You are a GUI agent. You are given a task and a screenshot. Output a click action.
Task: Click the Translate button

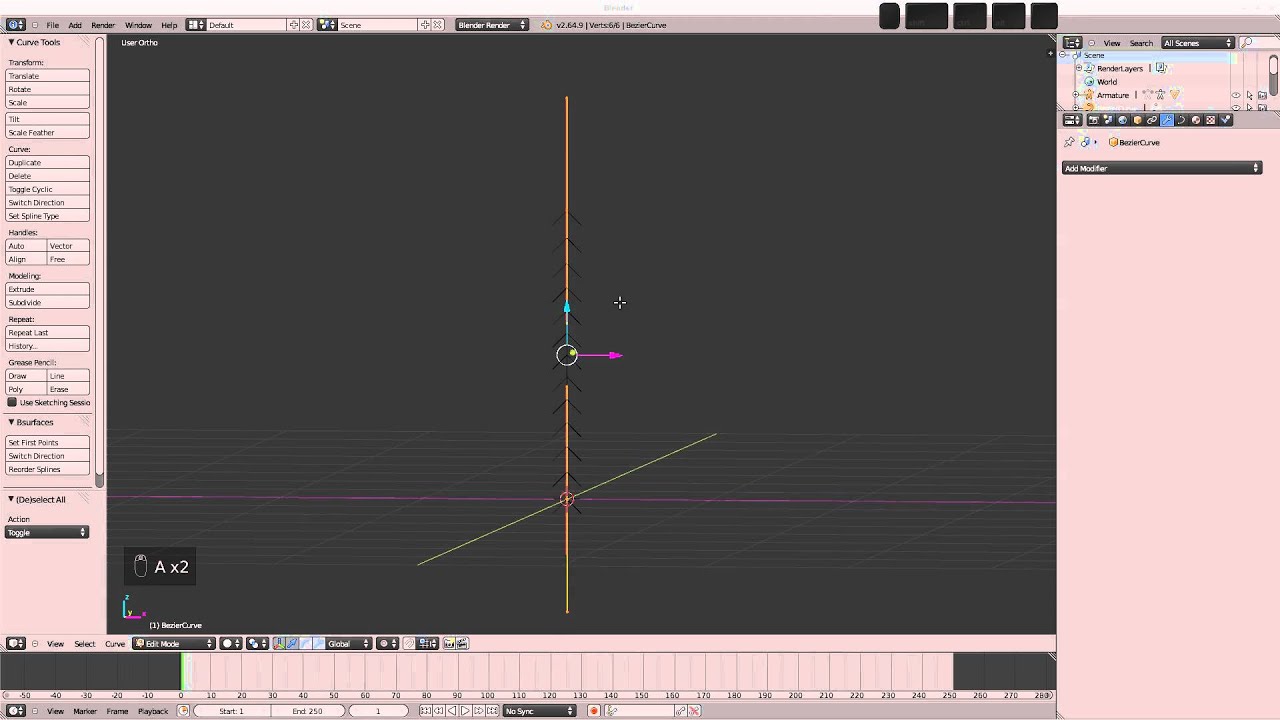click(x=47, y=76)
